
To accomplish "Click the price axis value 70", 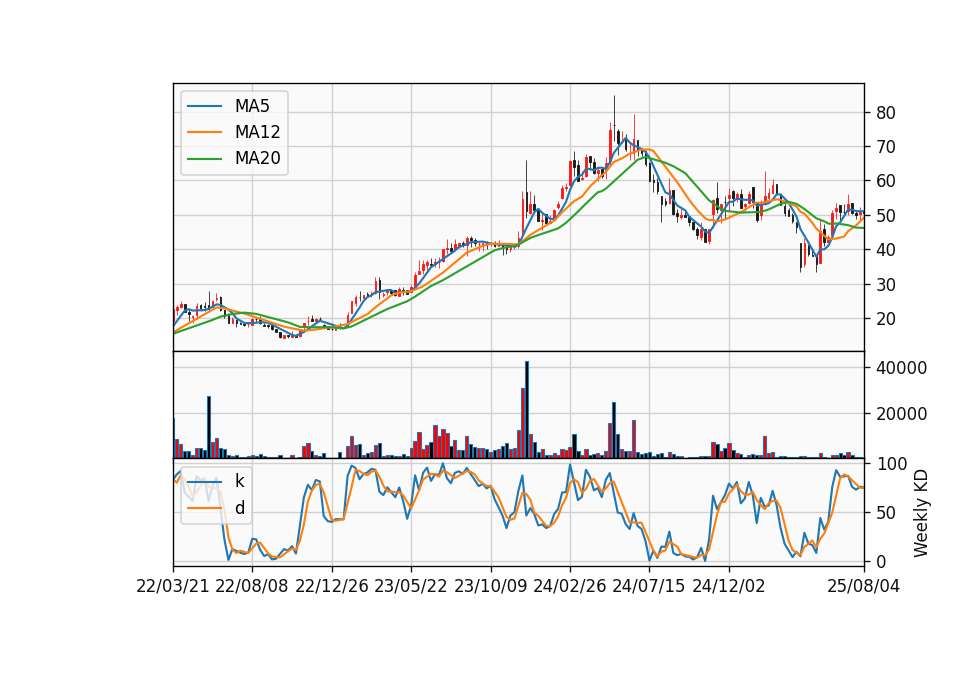I will pos(885,147).
